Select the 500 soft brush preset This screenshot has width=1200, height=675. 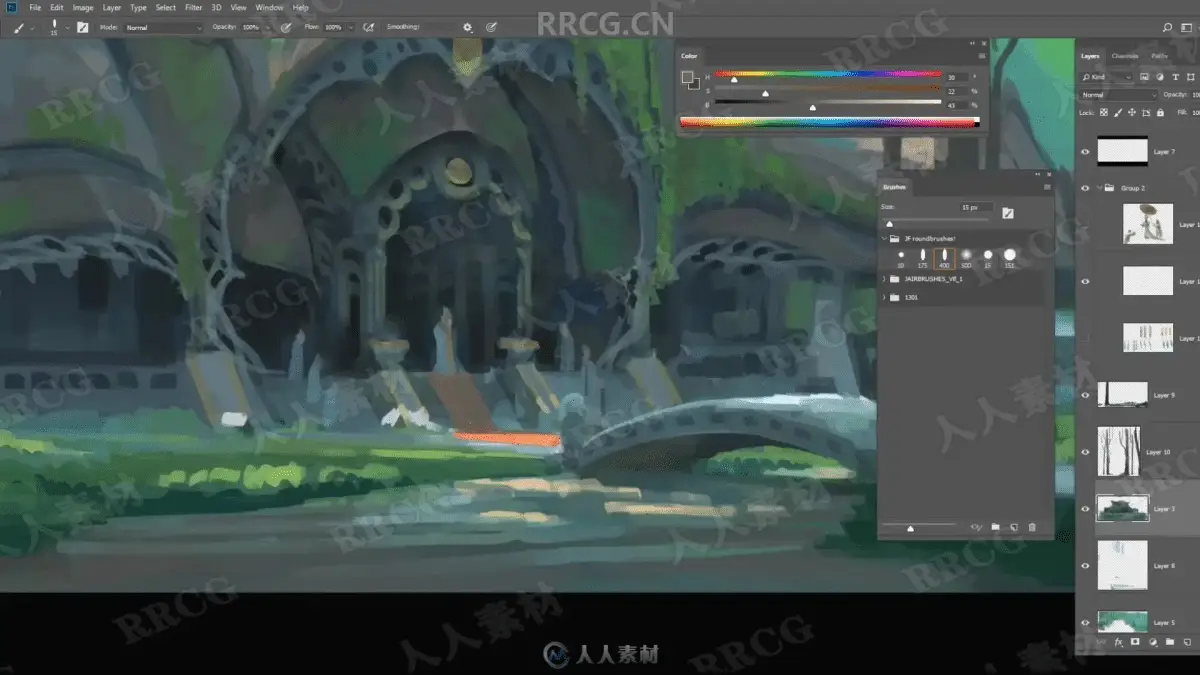pos(966,258)
